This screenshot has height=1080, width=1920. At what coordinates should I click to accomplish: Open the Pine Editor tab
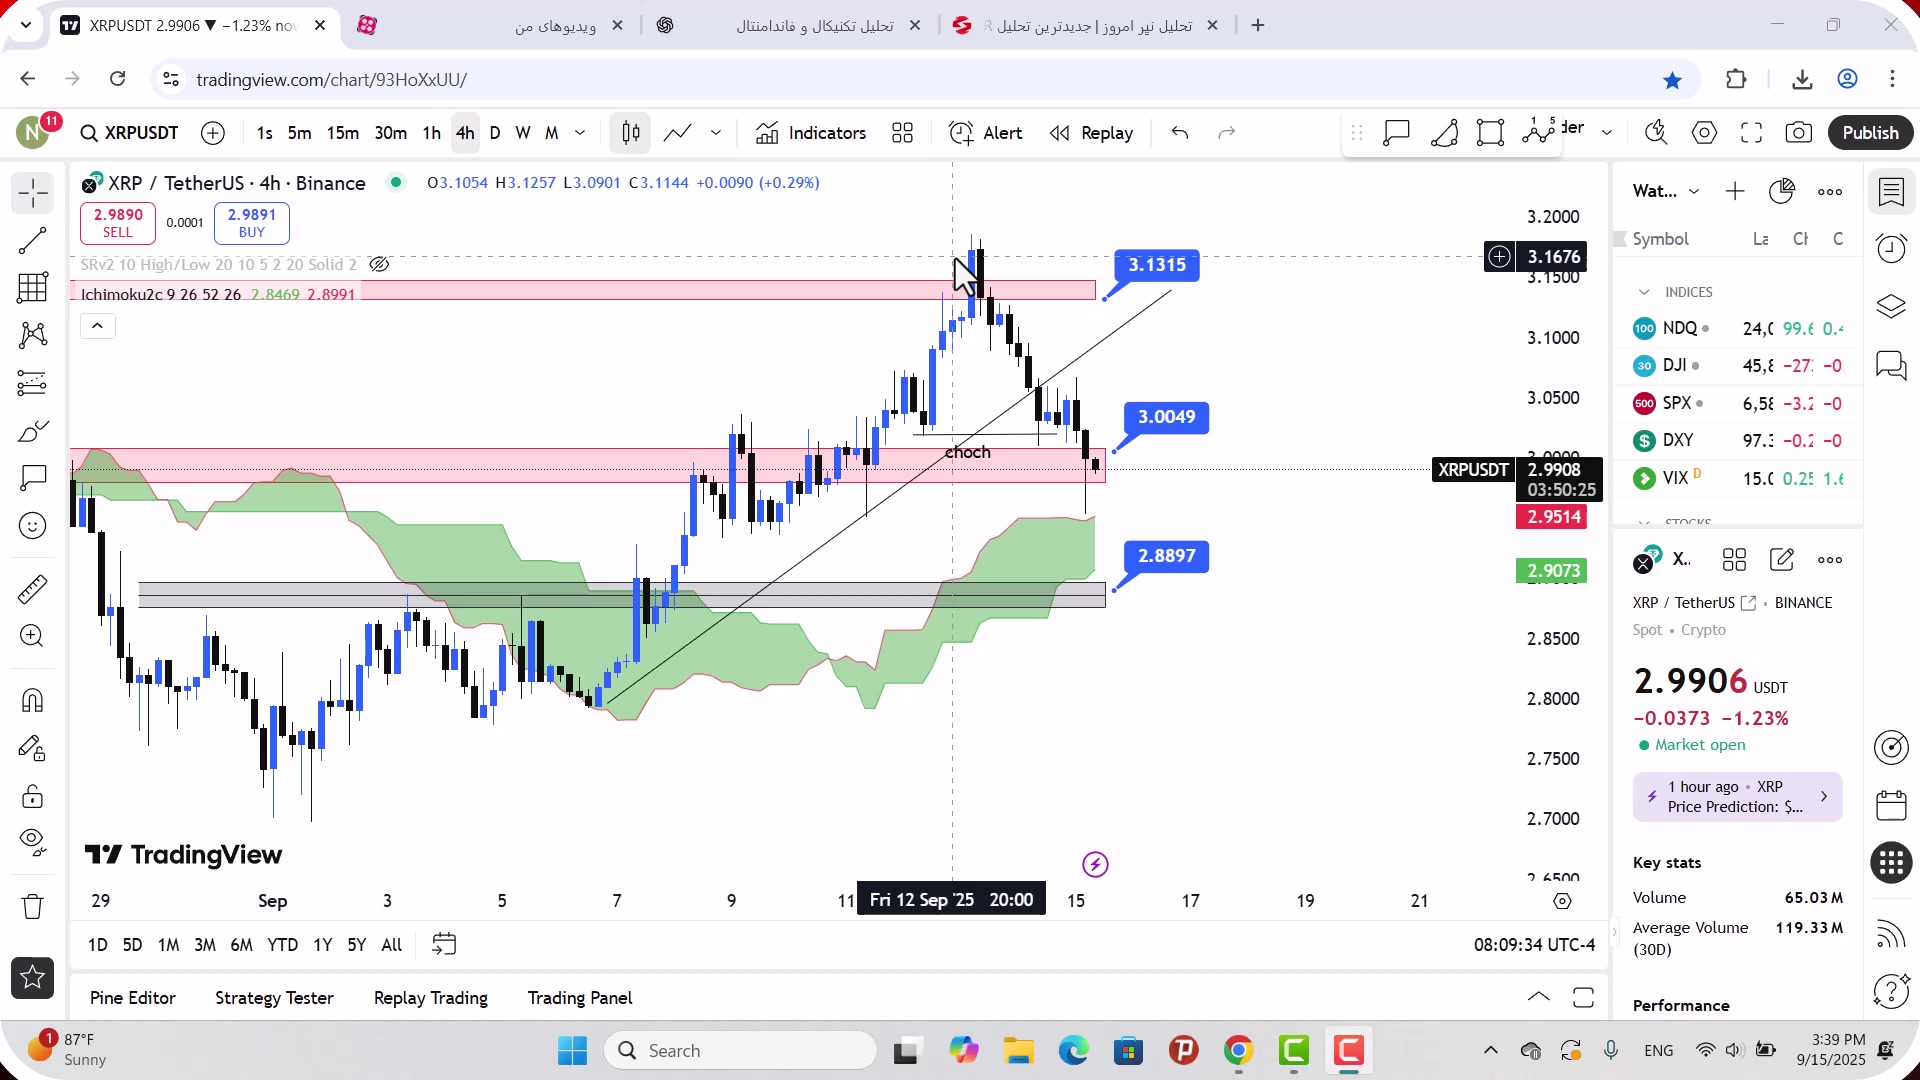click(x=132, y=998)
